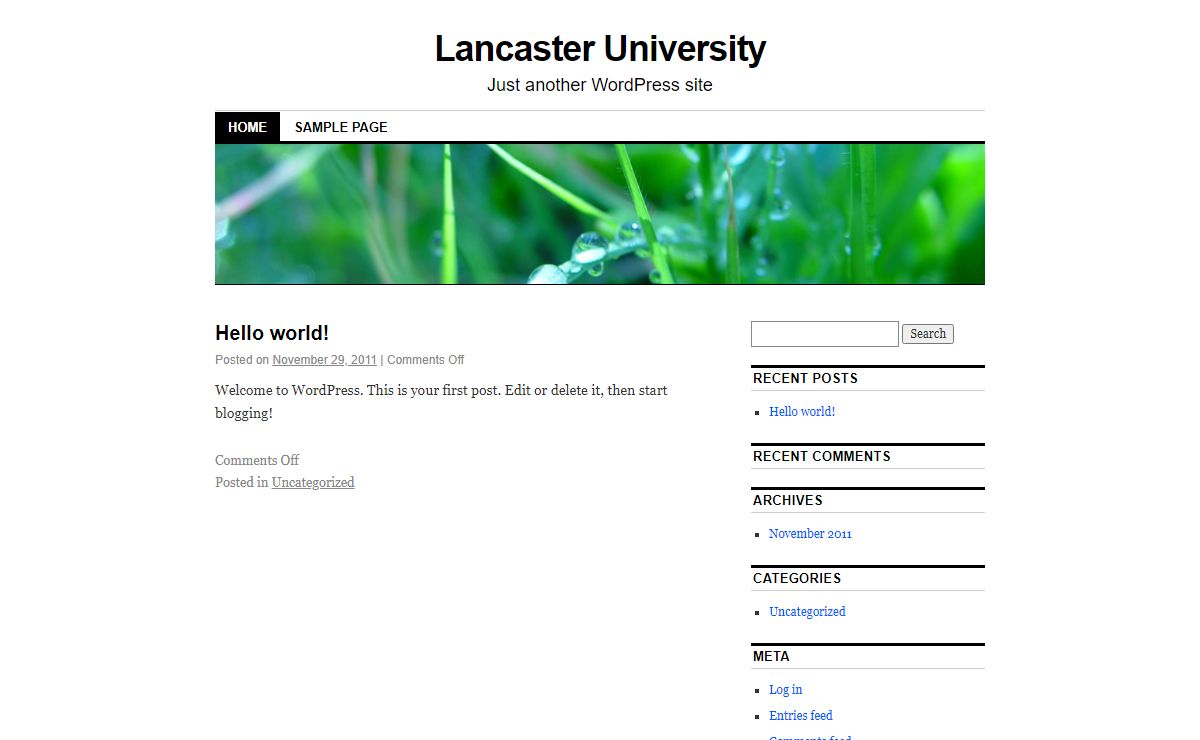
Task: Focus the sidebar search text field
Action: (825, 334)
